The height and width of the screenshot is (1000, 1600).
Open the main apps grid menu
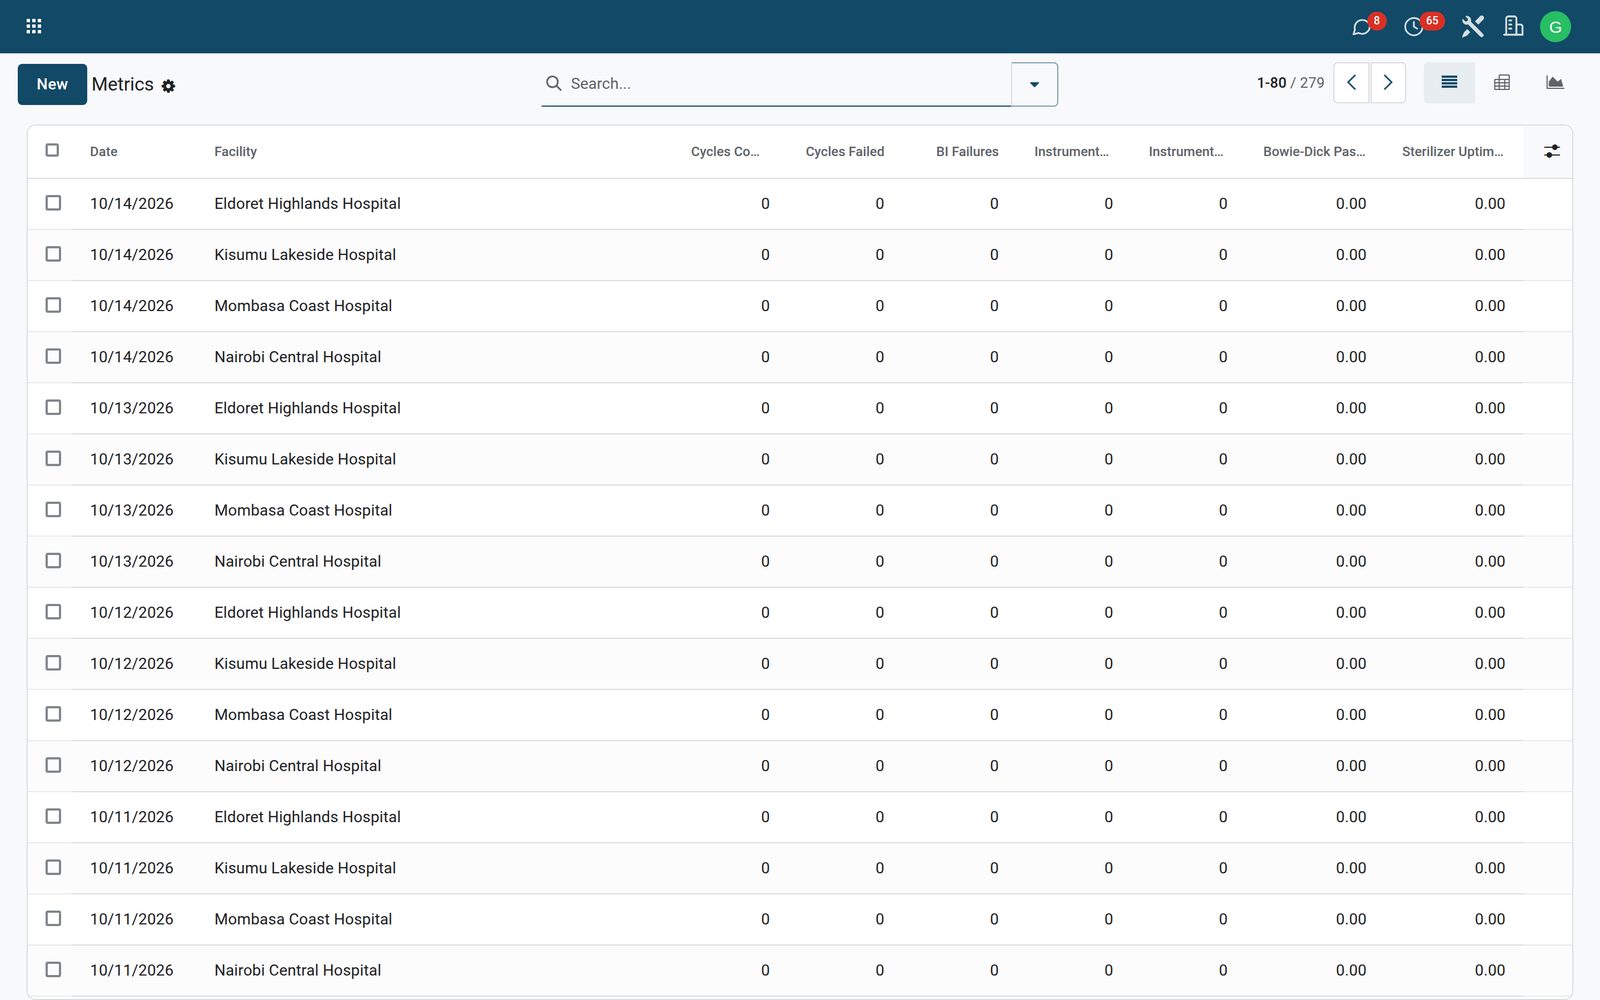[x=33, y=26]
